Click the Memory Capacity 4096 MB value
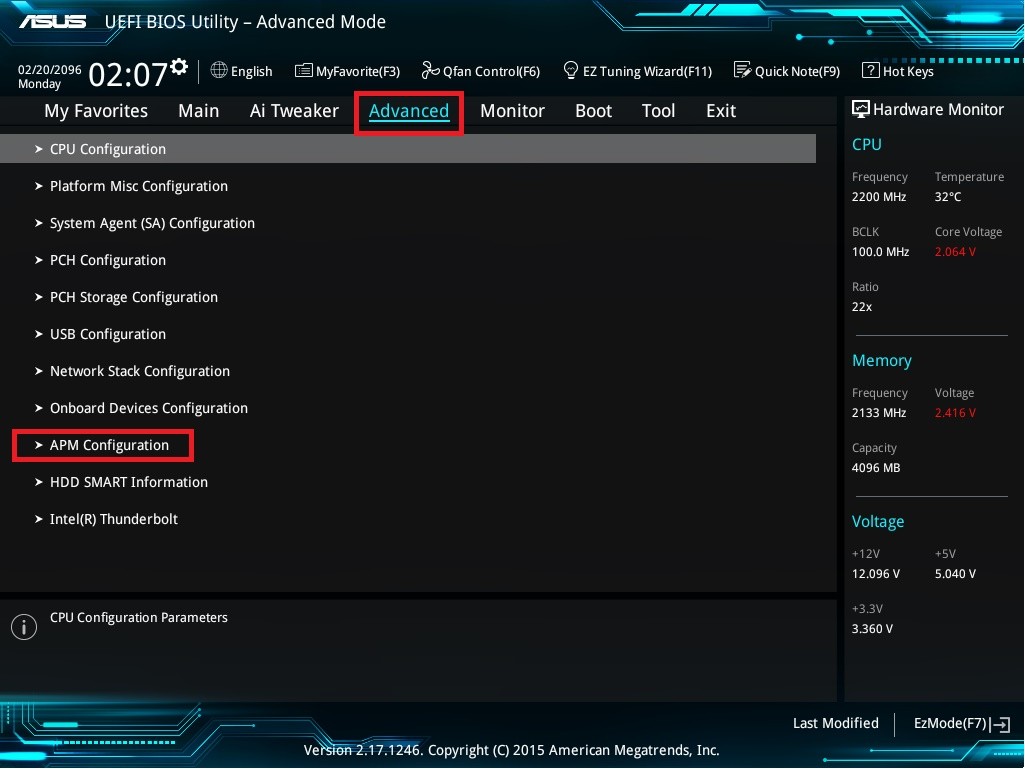Viewport: 1025px width, 769px height. click(x=876, y=468)
